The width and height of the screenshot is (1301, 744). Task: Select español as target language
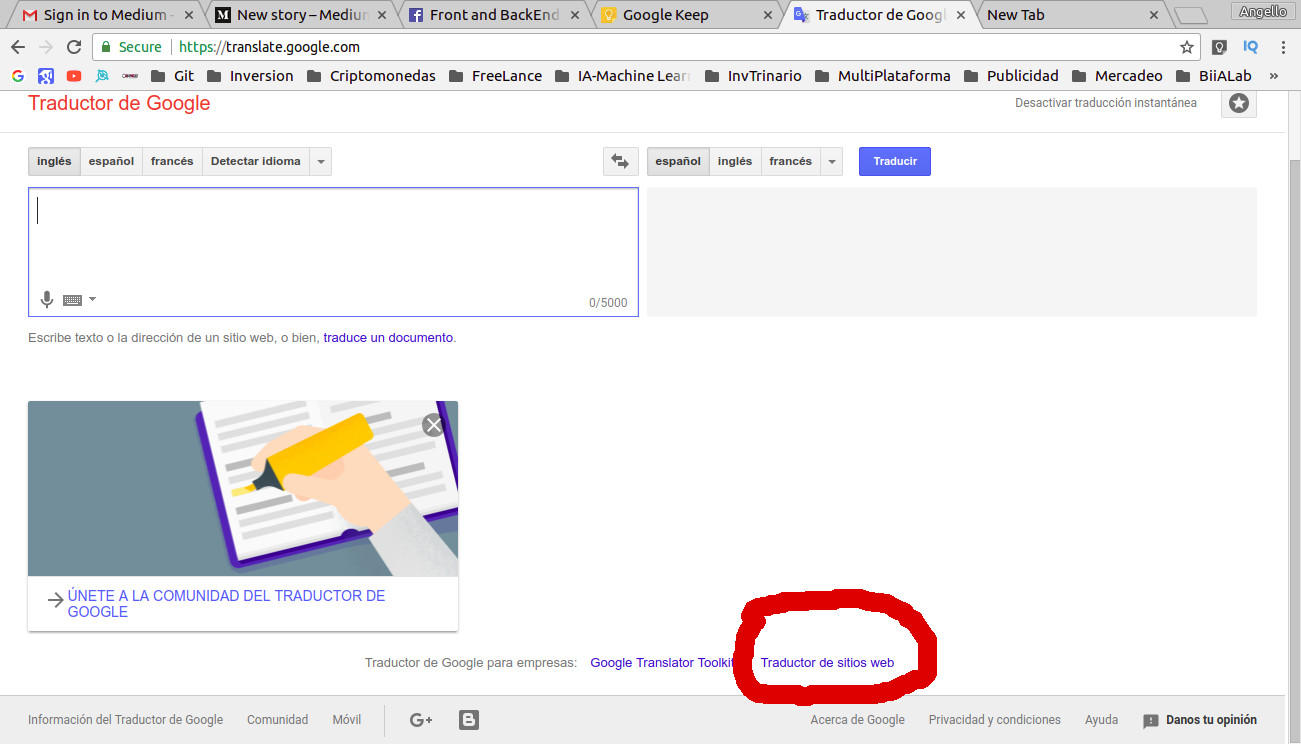(678, 161)
